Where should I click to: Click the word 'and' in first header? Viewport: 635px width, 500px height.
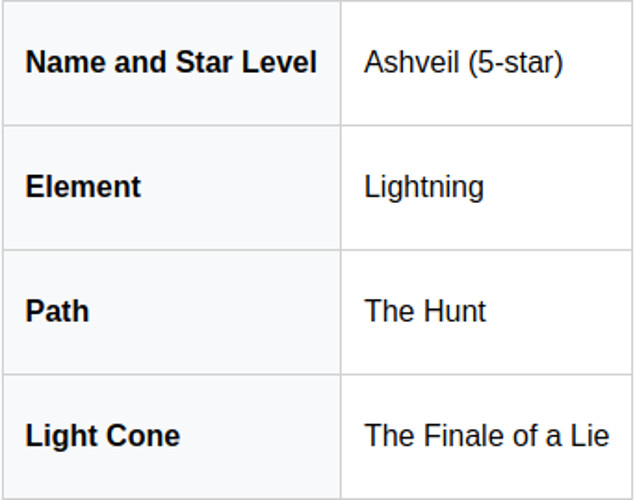[x=141, y=63]
